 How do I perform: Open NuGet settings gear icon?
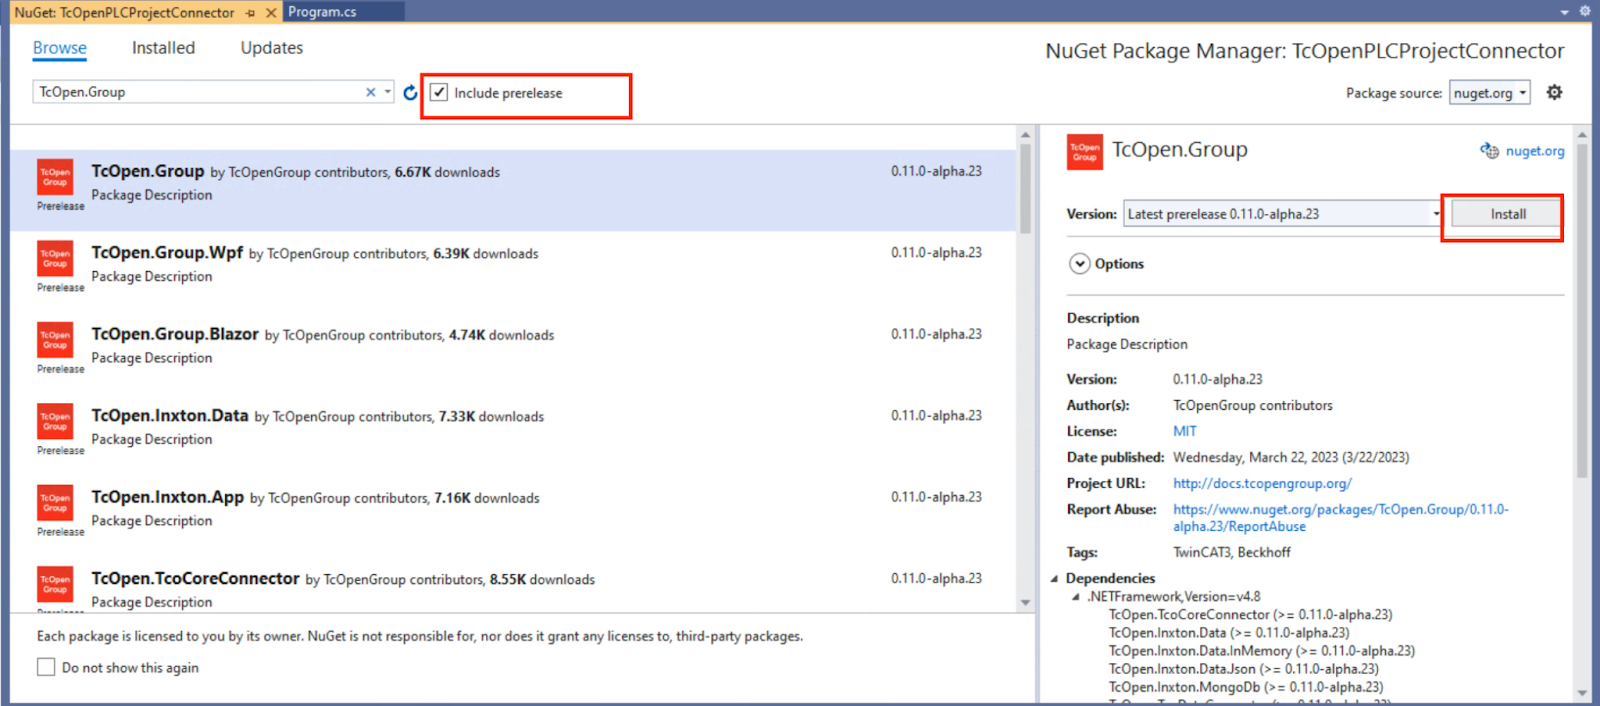point(1554,92)
